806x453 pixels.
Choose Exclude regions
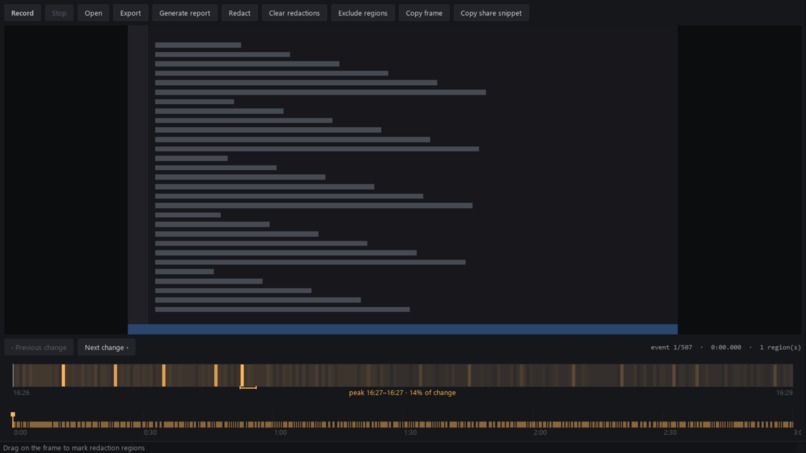[x=362, y=13]
